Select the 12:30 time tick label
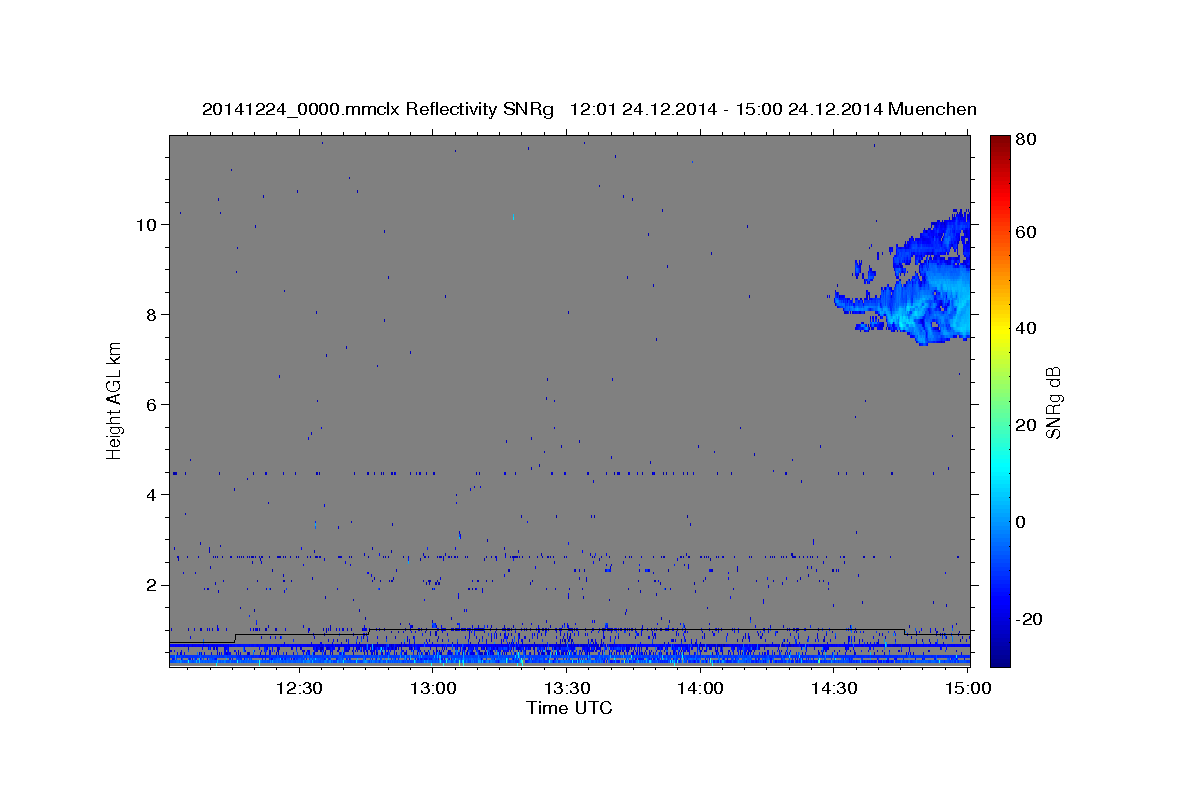Screen dimensions: 1200x800 298,688
